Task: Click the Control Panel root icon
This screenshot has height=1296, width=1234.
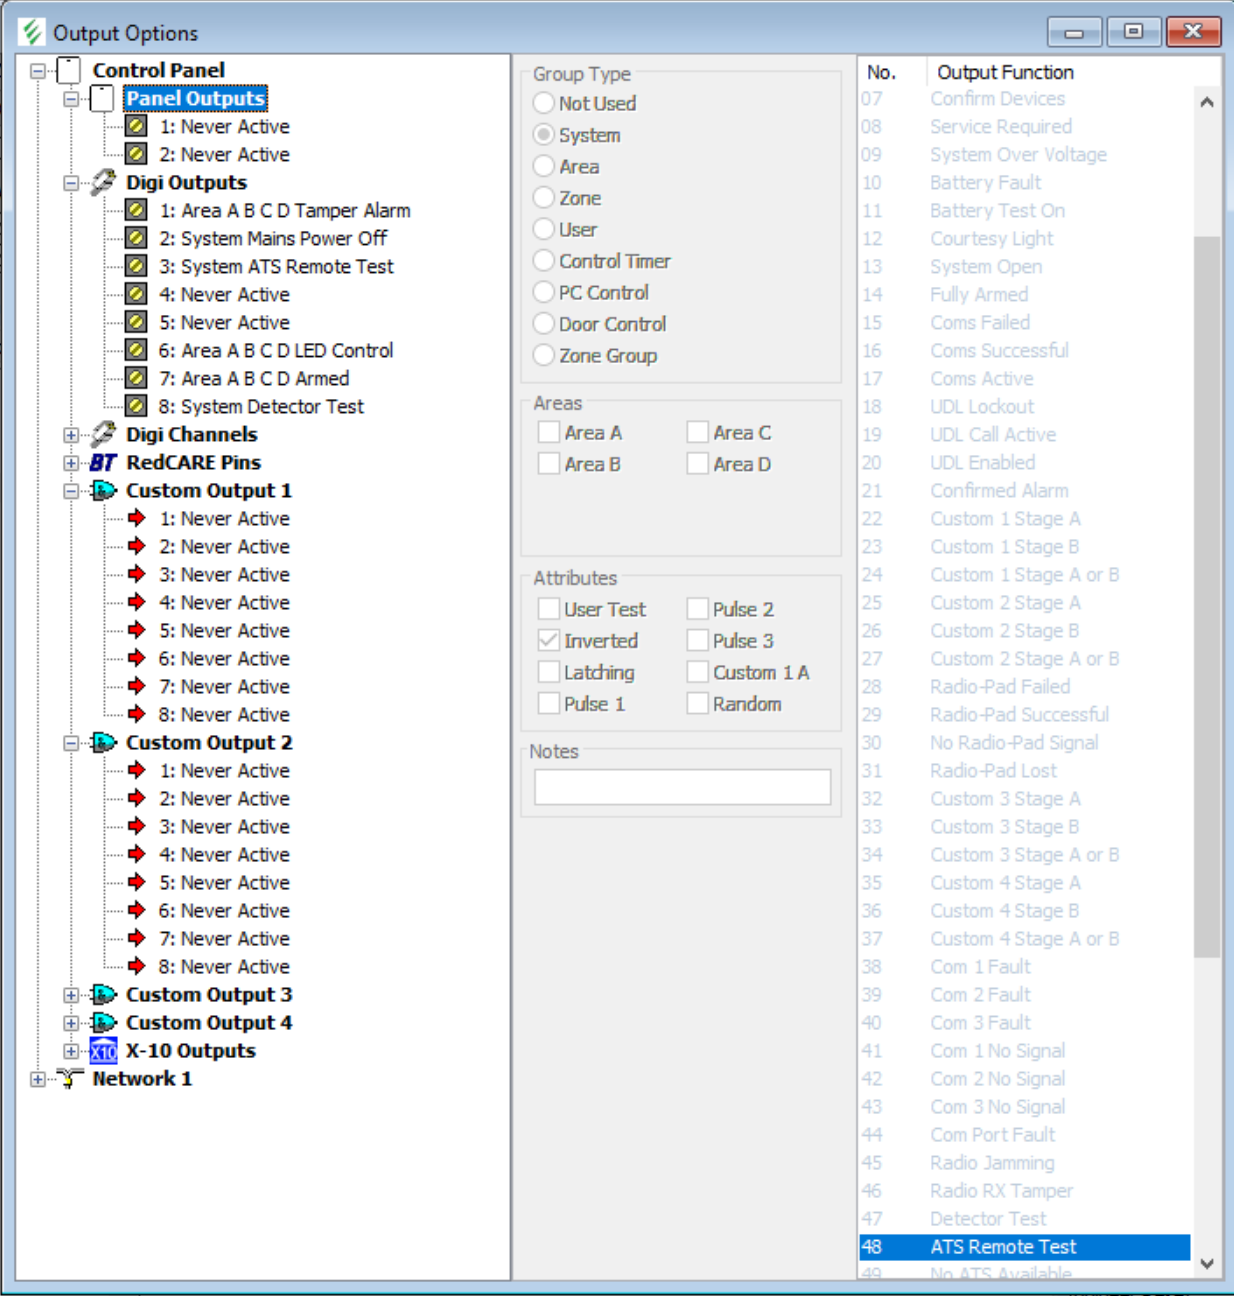Action: click(x=69, y=71)
